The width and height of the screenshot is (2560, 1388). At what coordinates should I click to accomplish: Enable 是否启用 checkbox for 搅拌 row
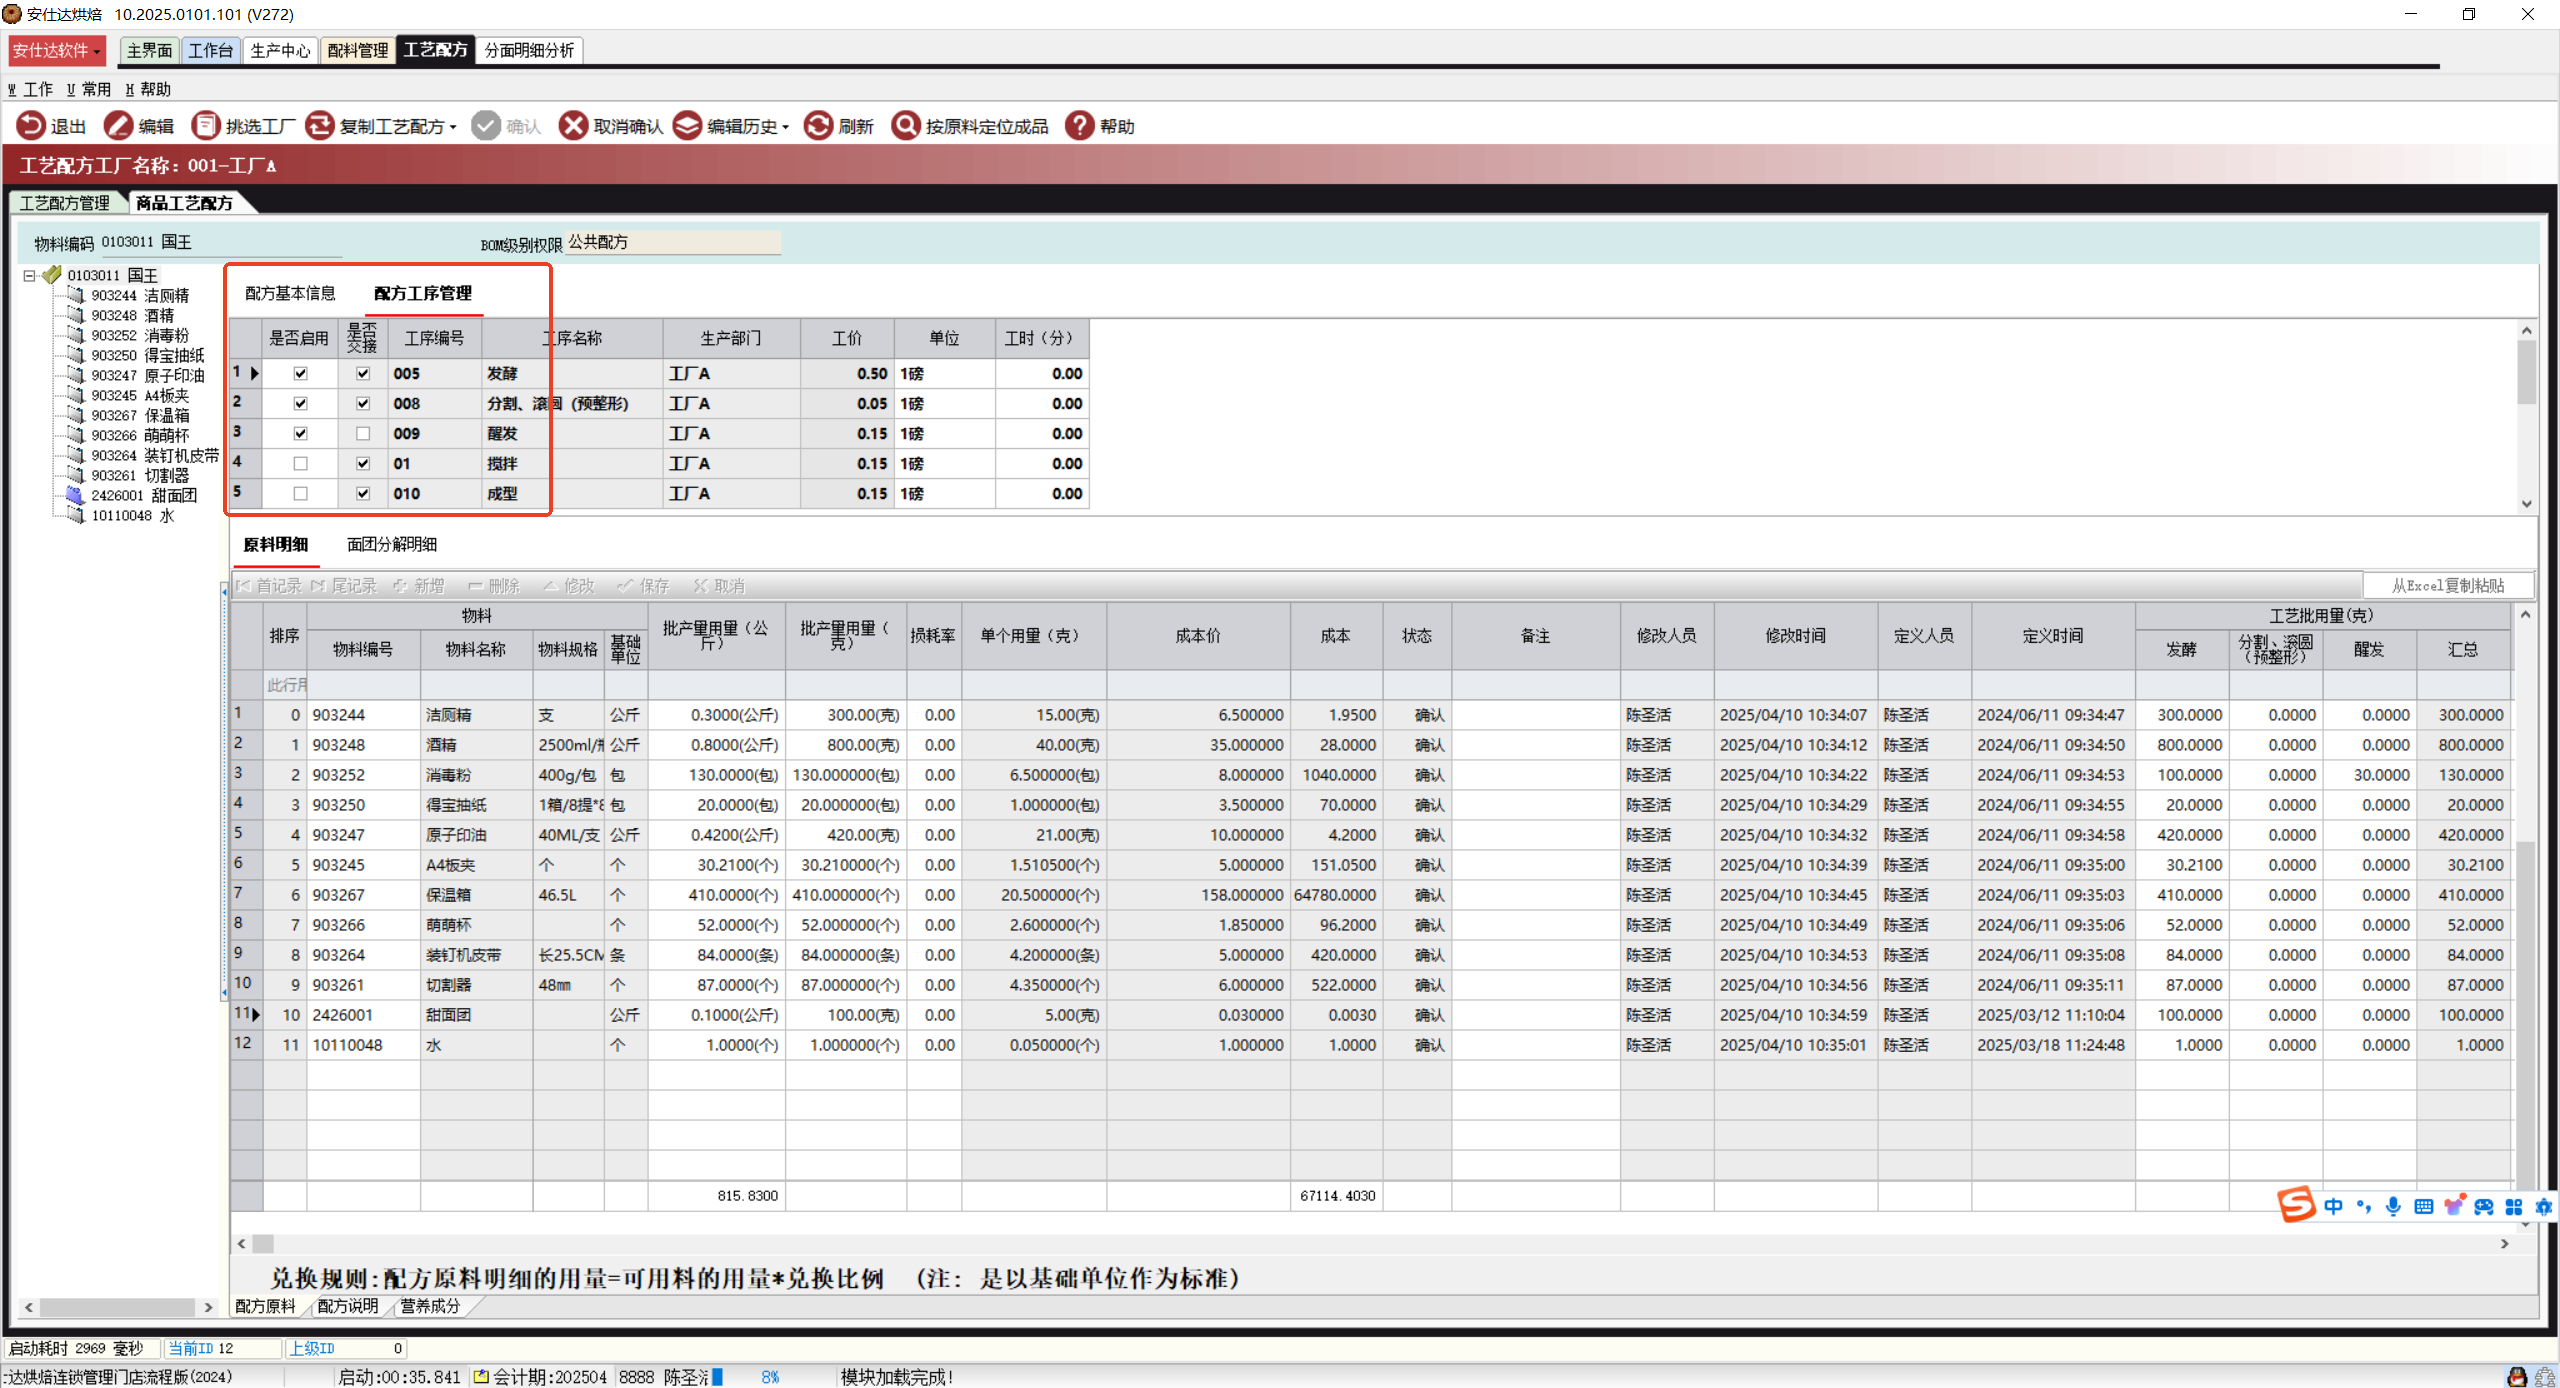tap(300, 464)
